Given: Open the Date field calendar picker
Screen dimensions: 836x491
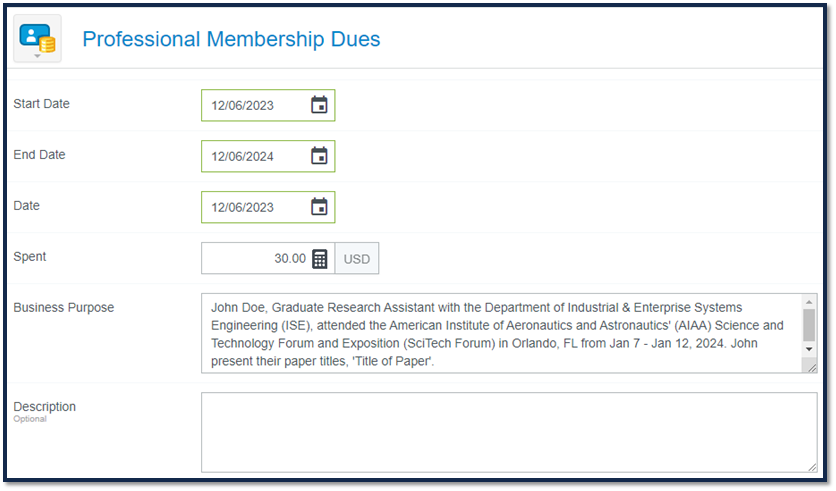Looking at the screenshot, I should coord(319,207).
